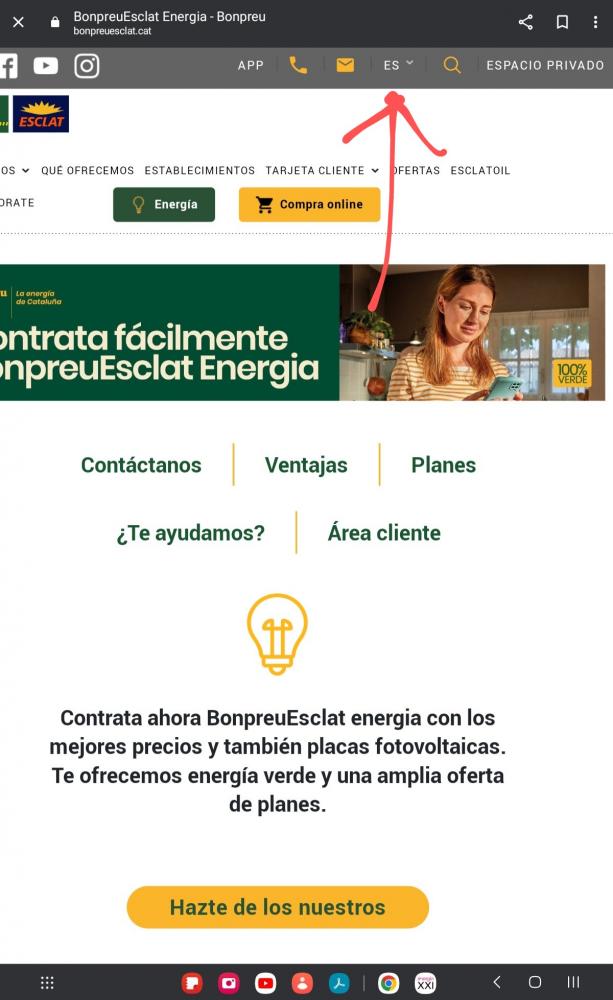Launch Chrome from the bottom taskbar

(388, 983)
